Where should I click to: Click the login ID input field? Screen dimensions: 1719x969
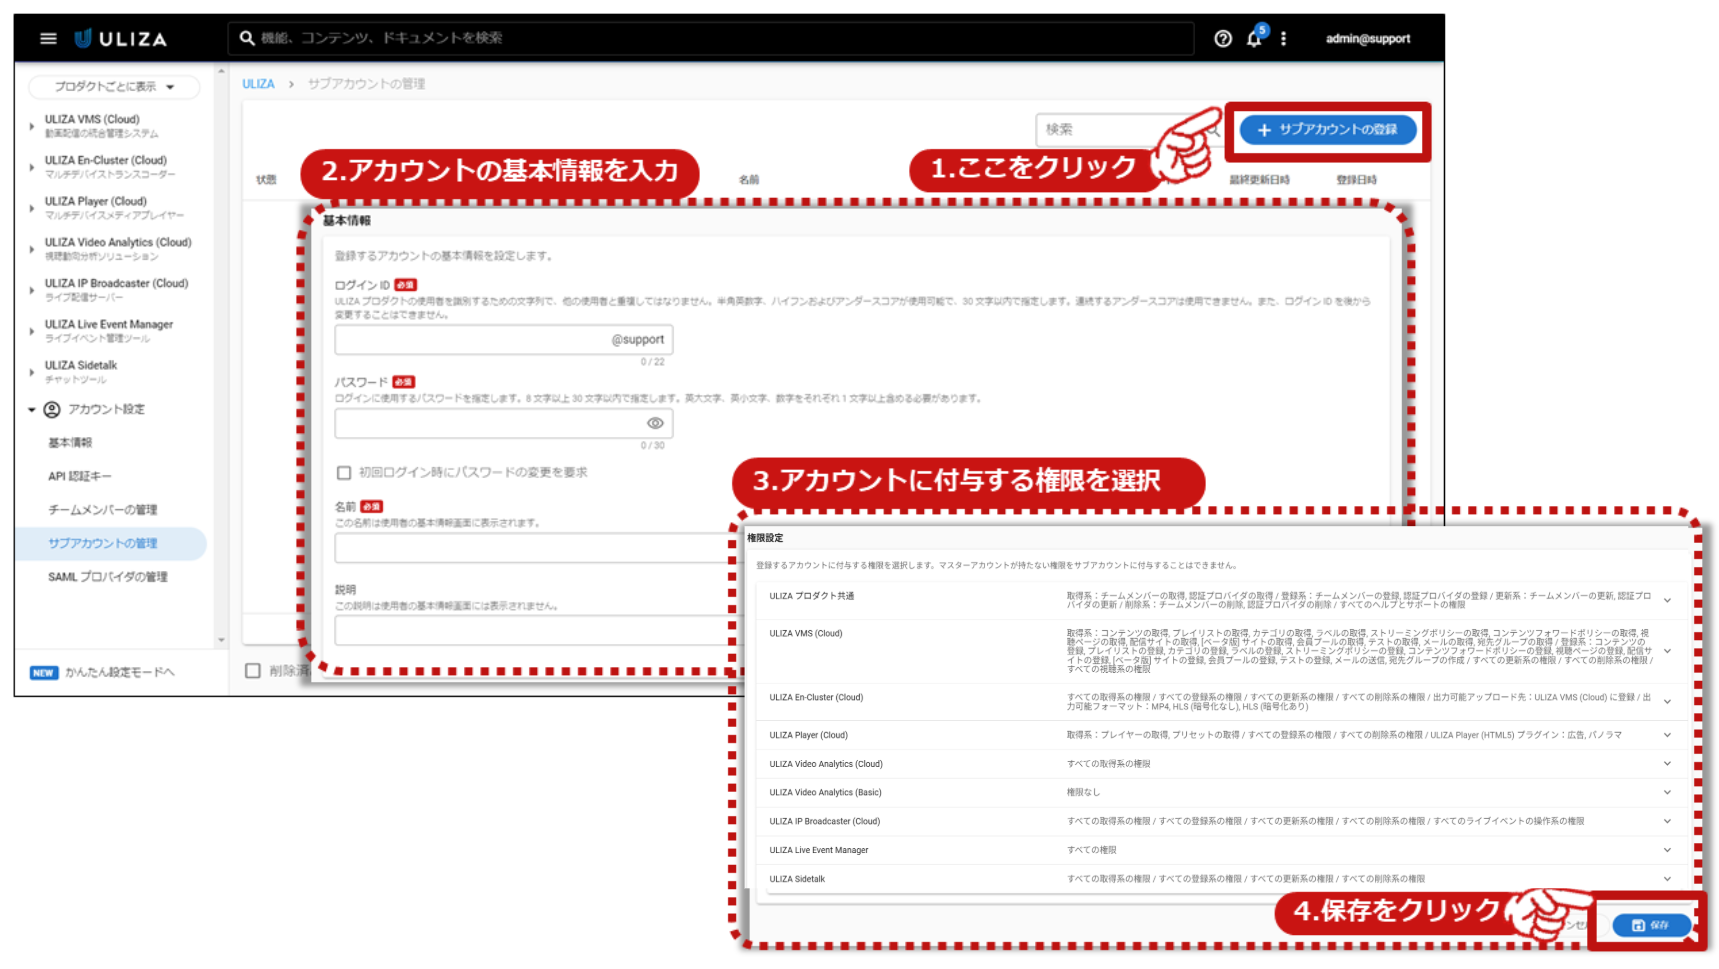472,340
